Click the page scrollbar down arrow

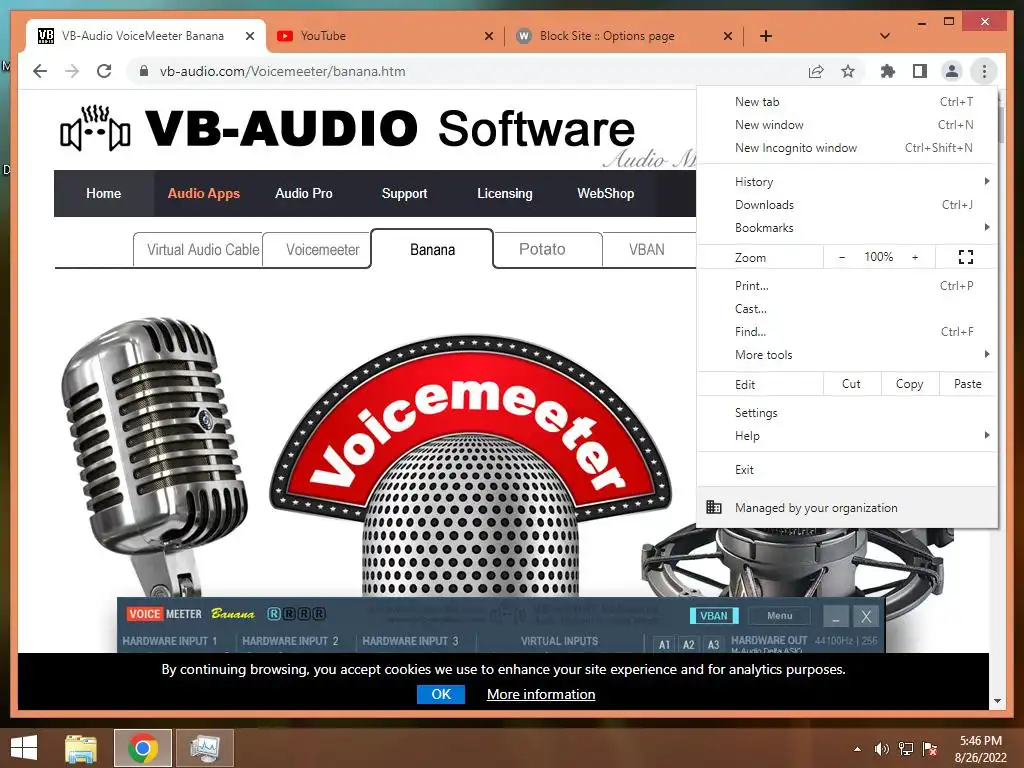click(x=997, y=701)
